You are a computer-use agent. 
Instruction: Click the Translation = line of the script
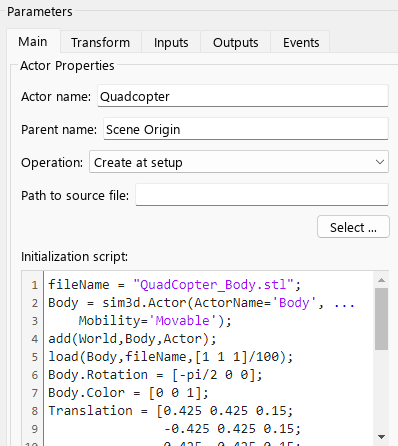(171, 411)
